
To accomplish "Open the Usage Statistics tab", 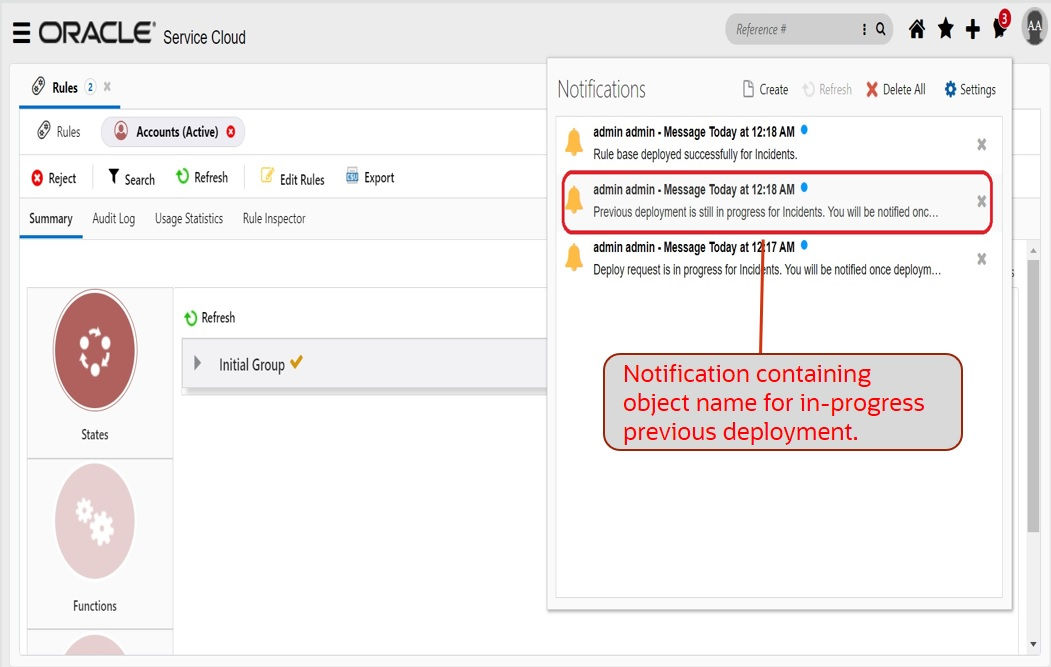I will pyautogui.click(x=189, y=219).
